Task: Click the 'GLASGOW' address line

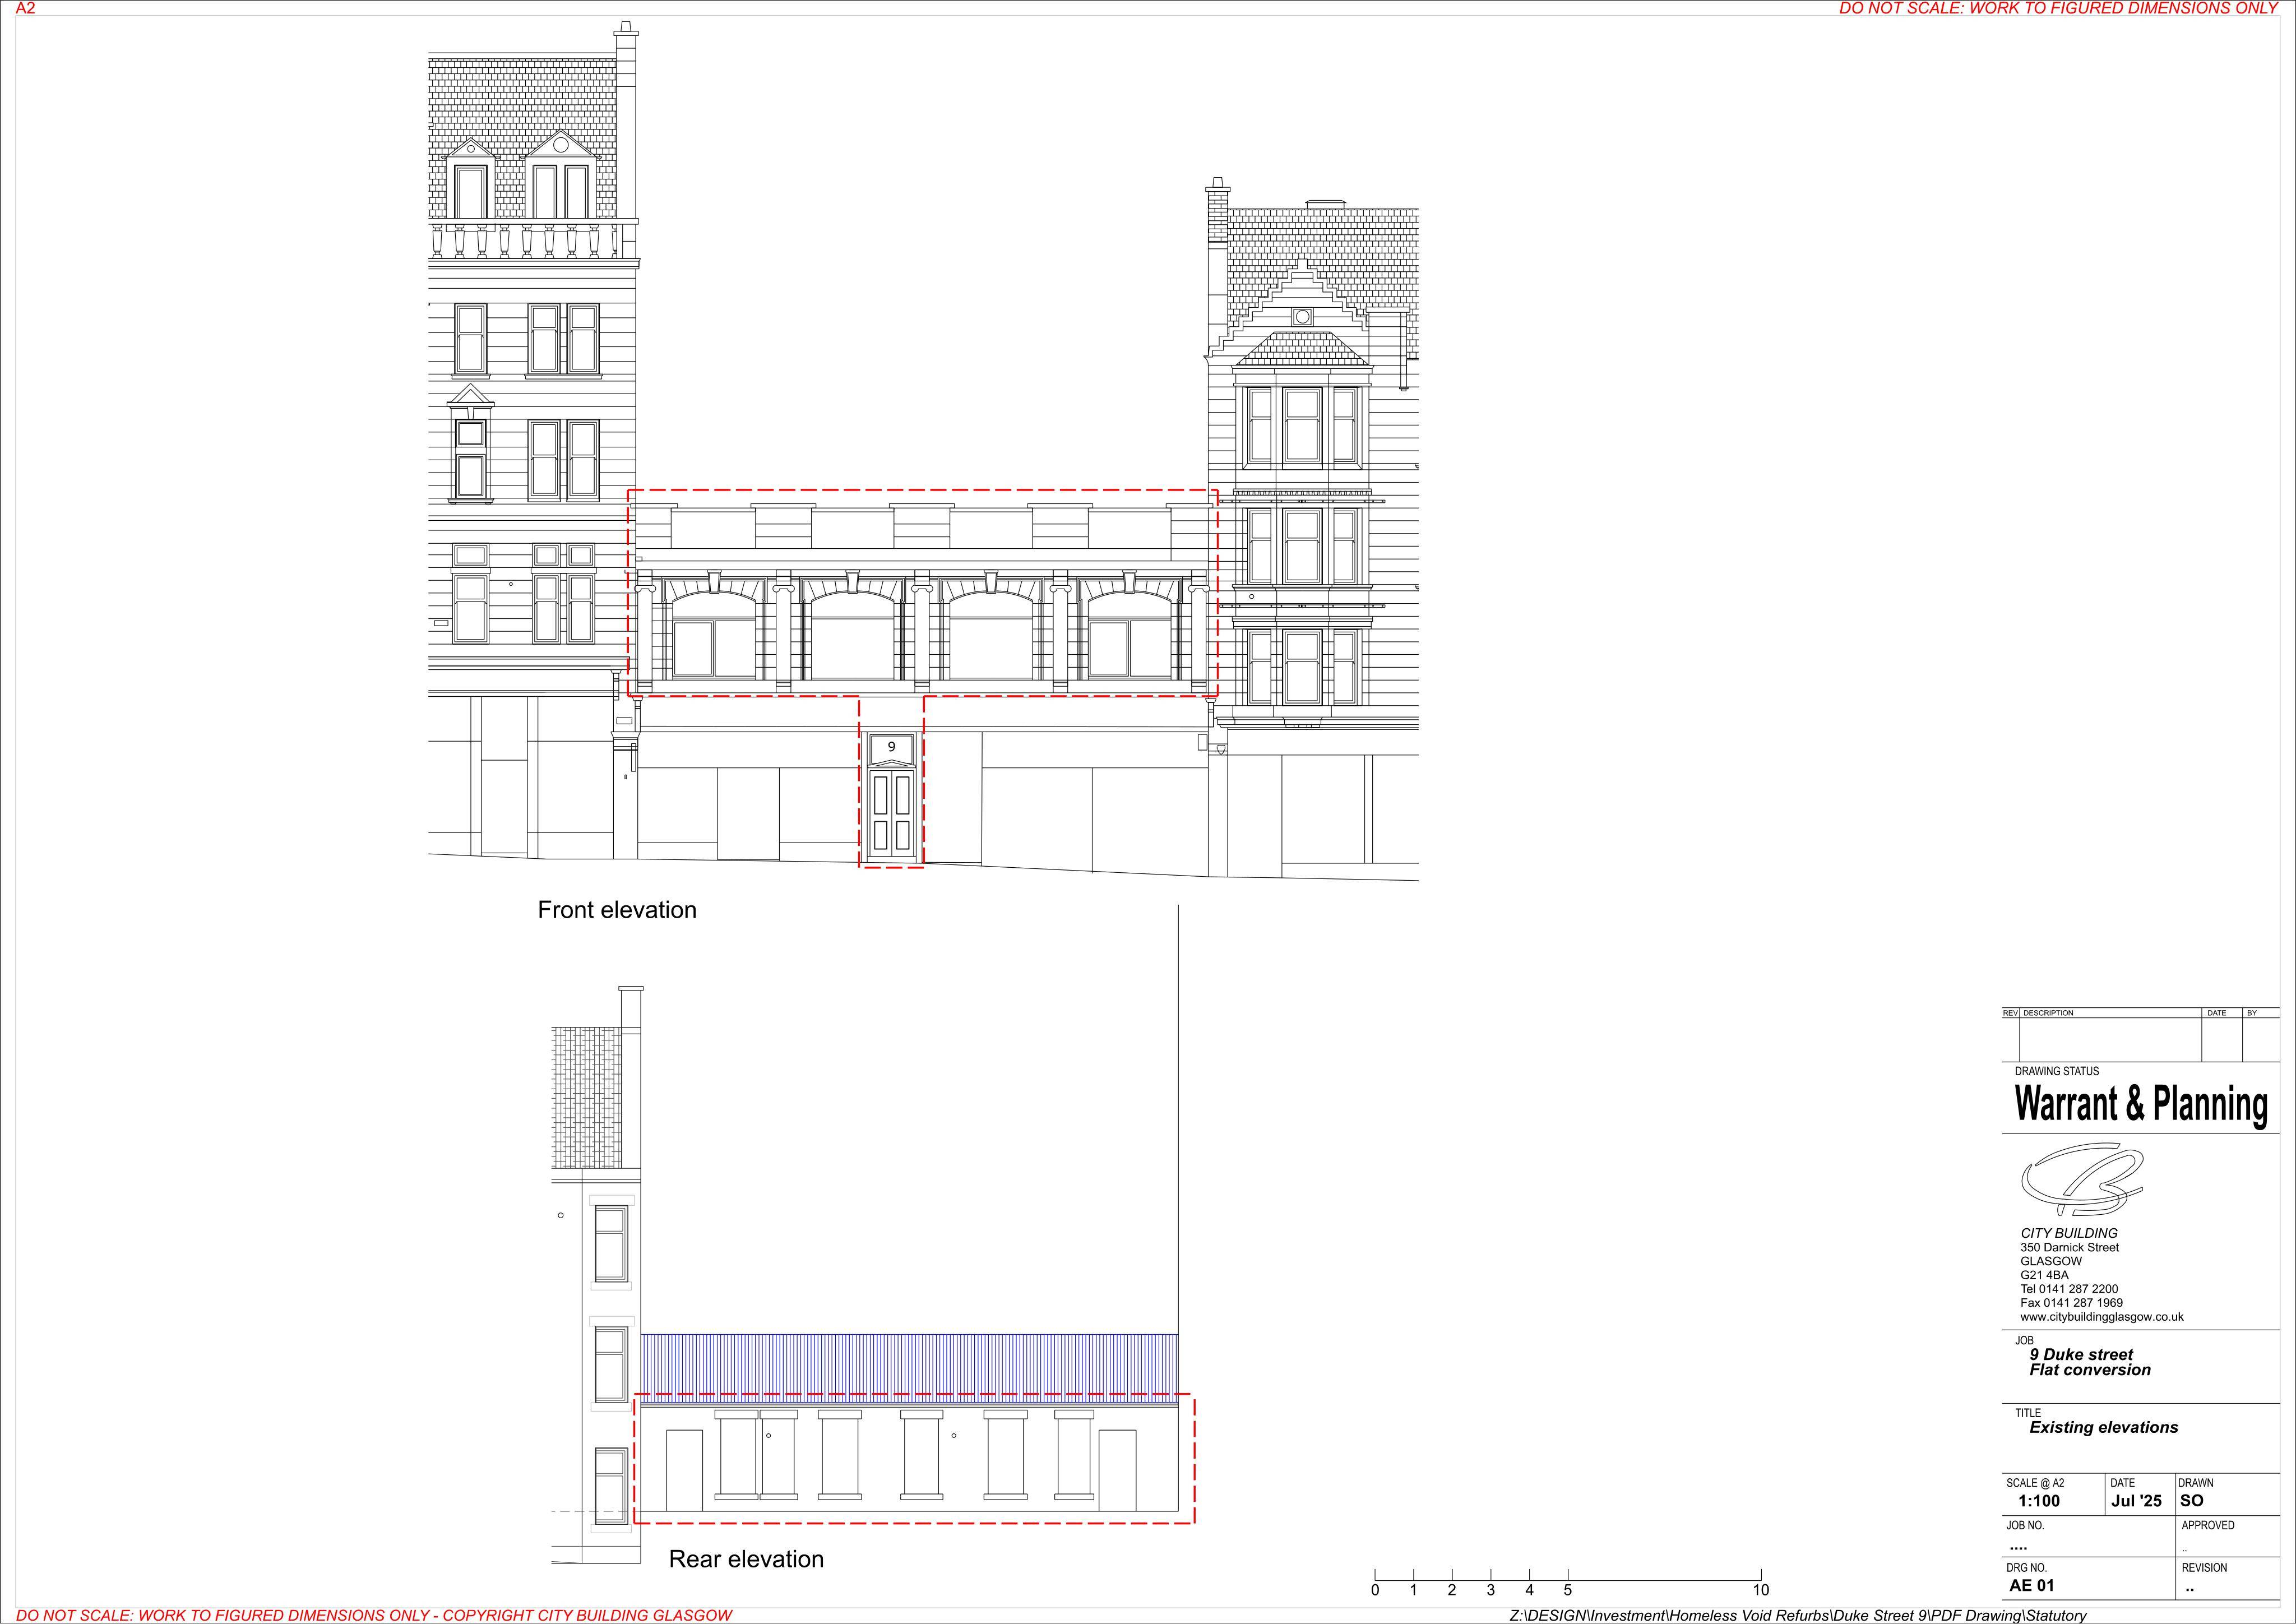Action: click(2051, 1261)
